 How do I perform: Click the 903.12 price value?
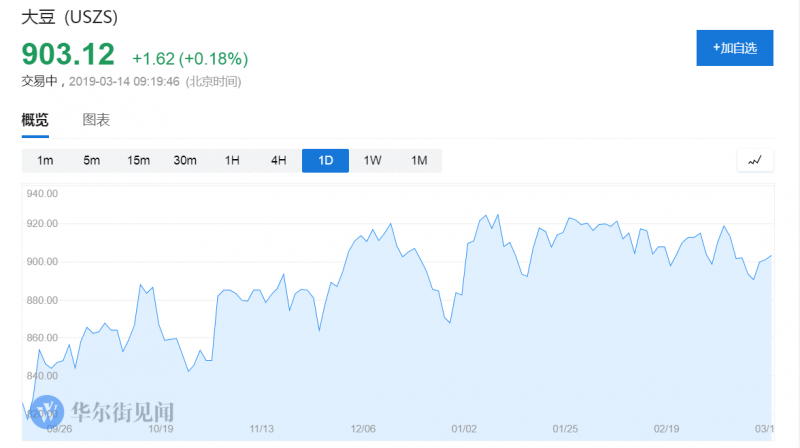coord(68,54)
